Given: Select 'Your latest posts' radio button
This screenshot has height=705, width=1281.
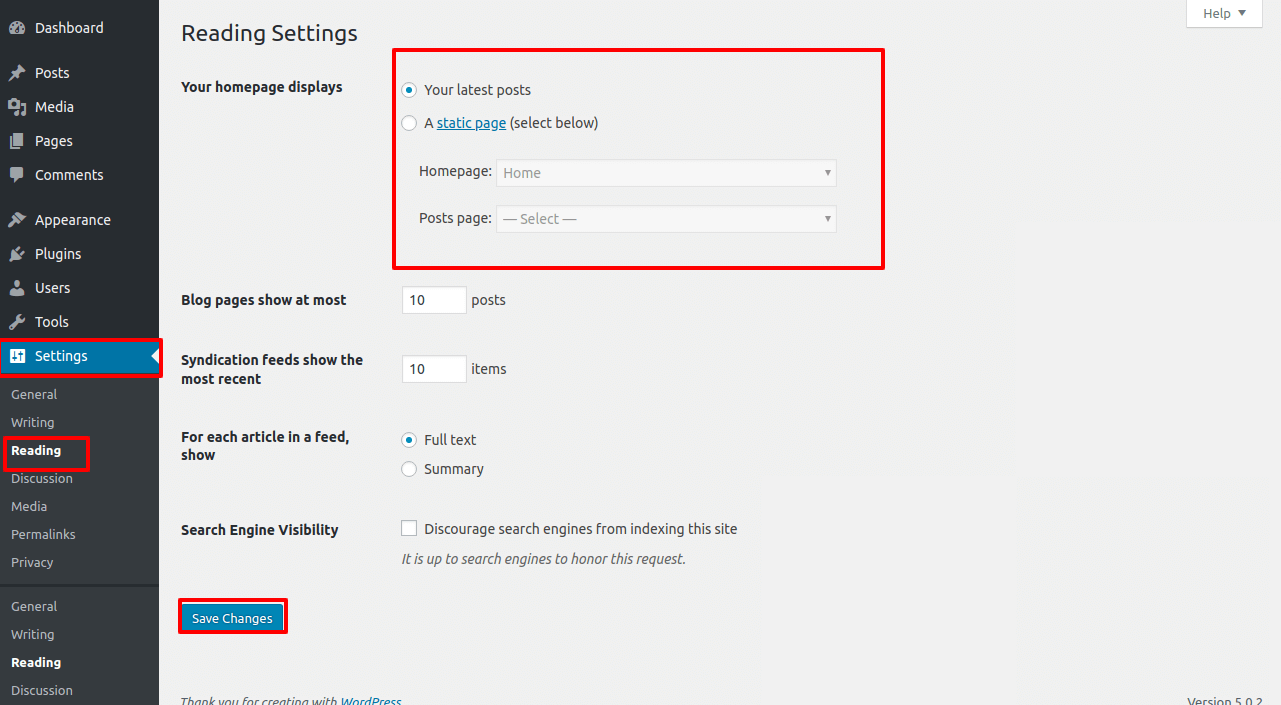Looking at the screenshot, I should [x=409, y=90].
